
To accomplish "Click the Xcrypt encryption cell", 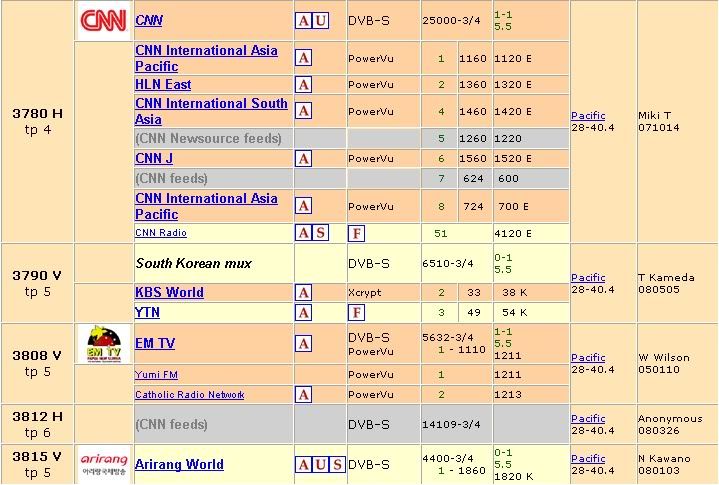I will coord(383,292).
